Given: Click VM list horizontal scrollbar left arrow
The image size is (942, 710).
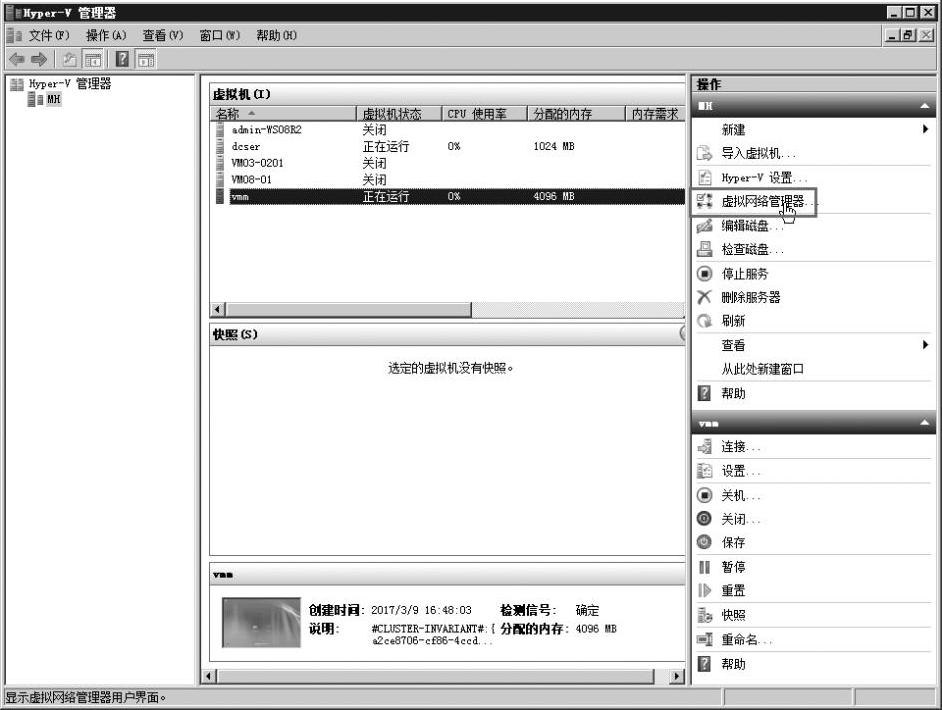Looking at the screenshot, I should click(217, 309).
